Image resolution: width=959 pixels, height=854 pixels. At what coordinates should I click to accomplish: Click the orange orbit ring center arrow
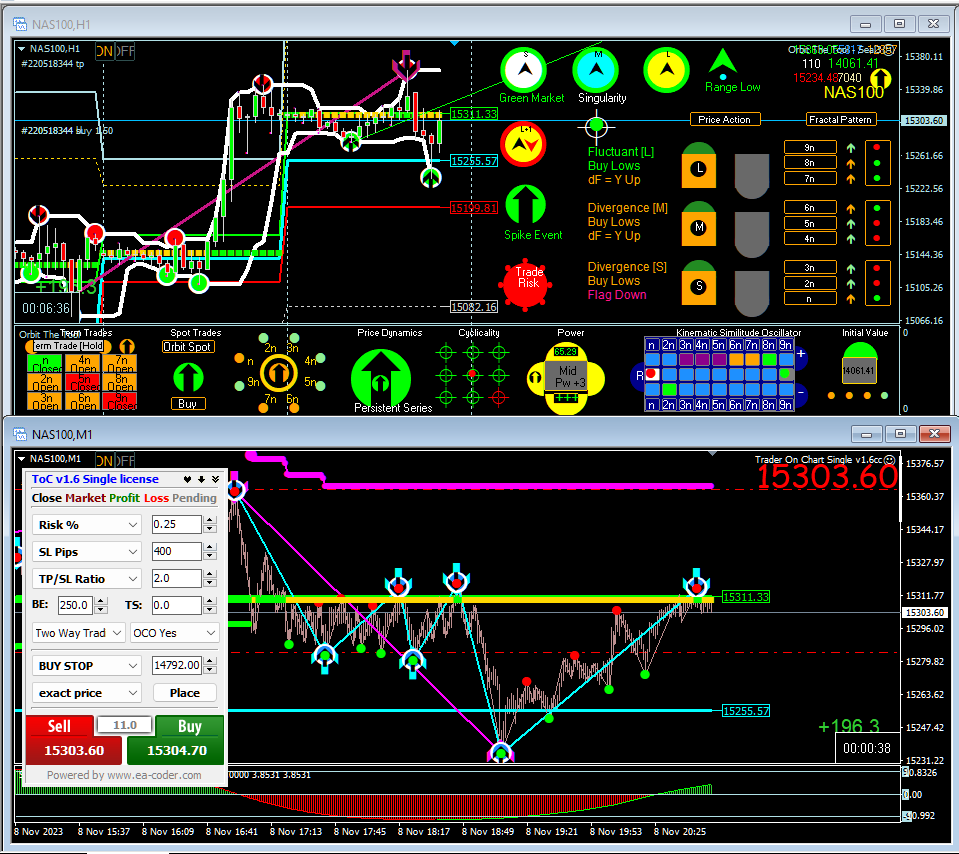click(279, 373)
